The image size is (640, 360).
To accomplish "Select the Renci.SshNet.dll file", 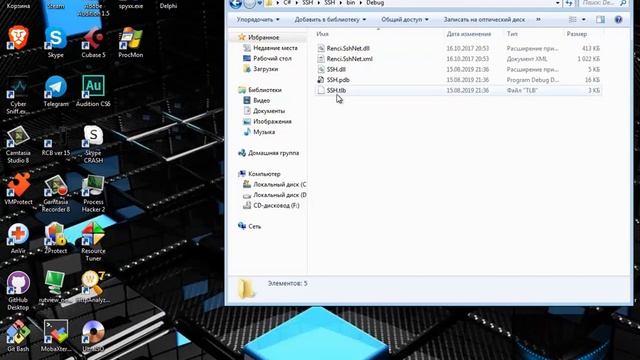I will click(x=458, y=48).
